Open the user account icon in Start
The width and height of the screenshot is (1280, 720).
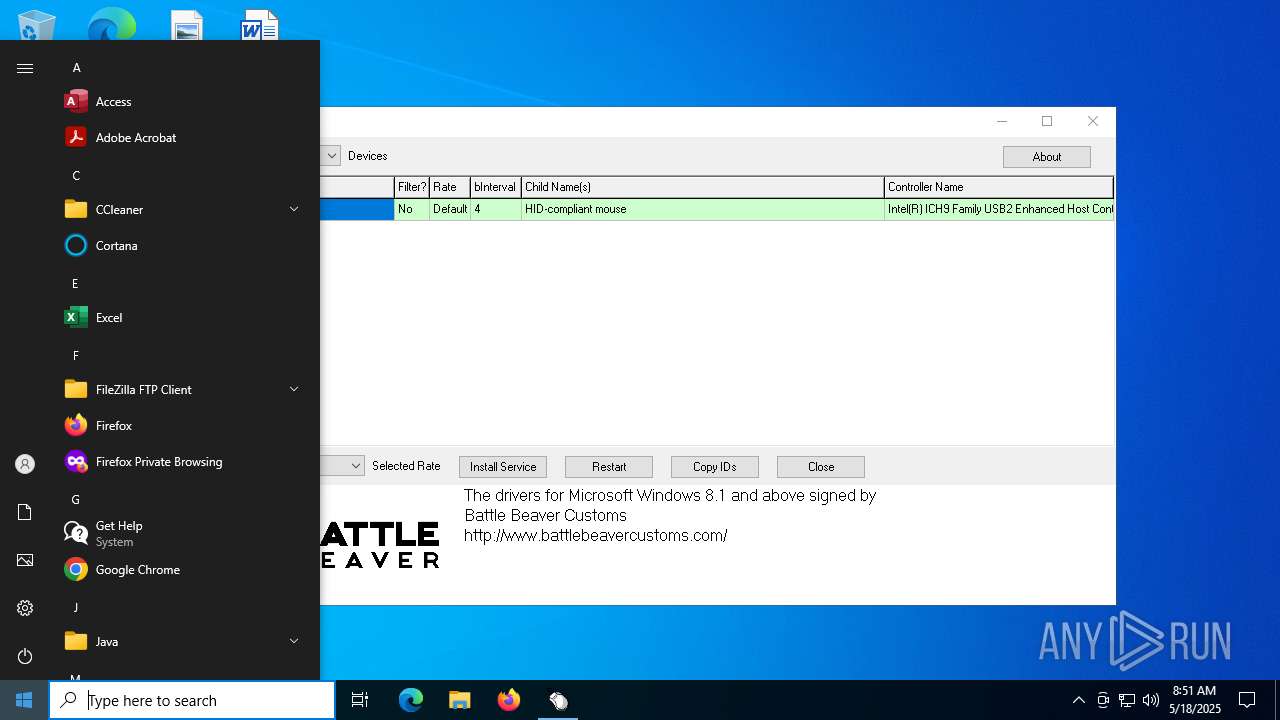point(25,464)
